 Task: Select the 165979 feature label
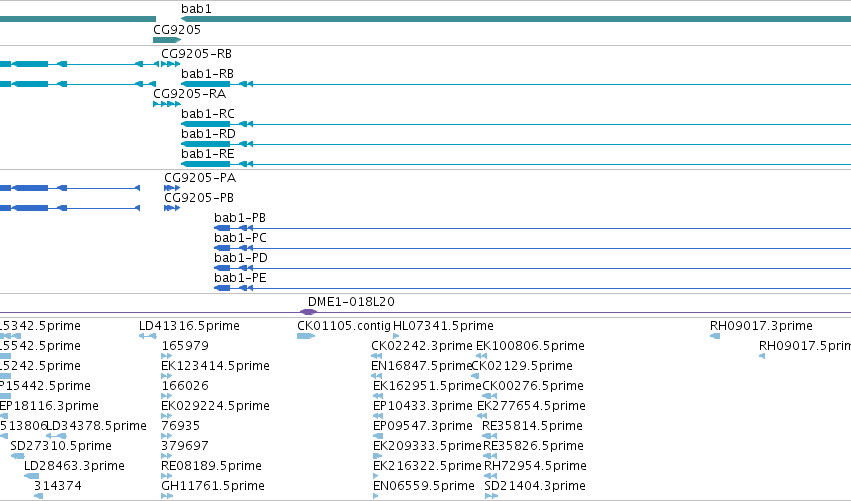[185, 346]
